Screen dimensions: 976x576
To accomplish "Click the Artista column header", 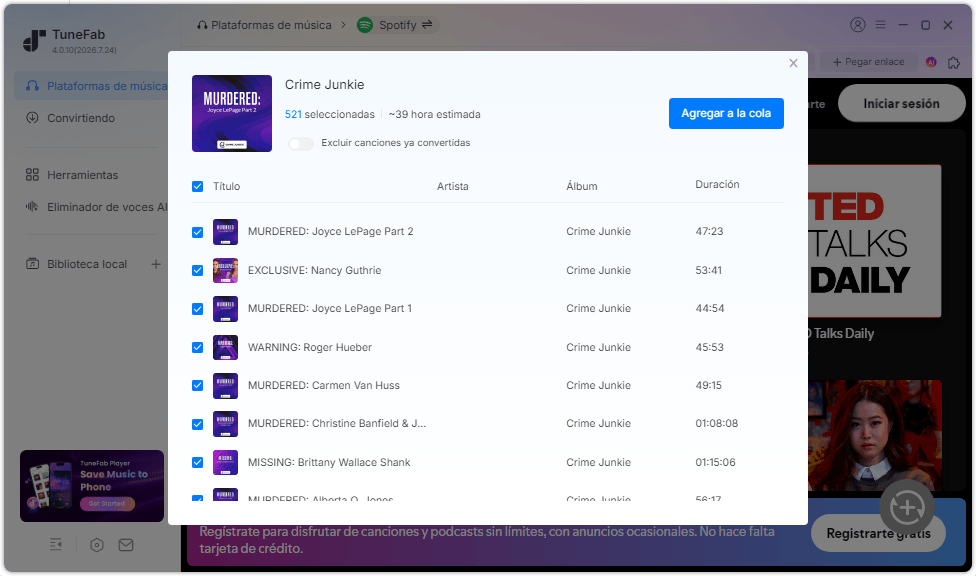I will pos(453,186).
